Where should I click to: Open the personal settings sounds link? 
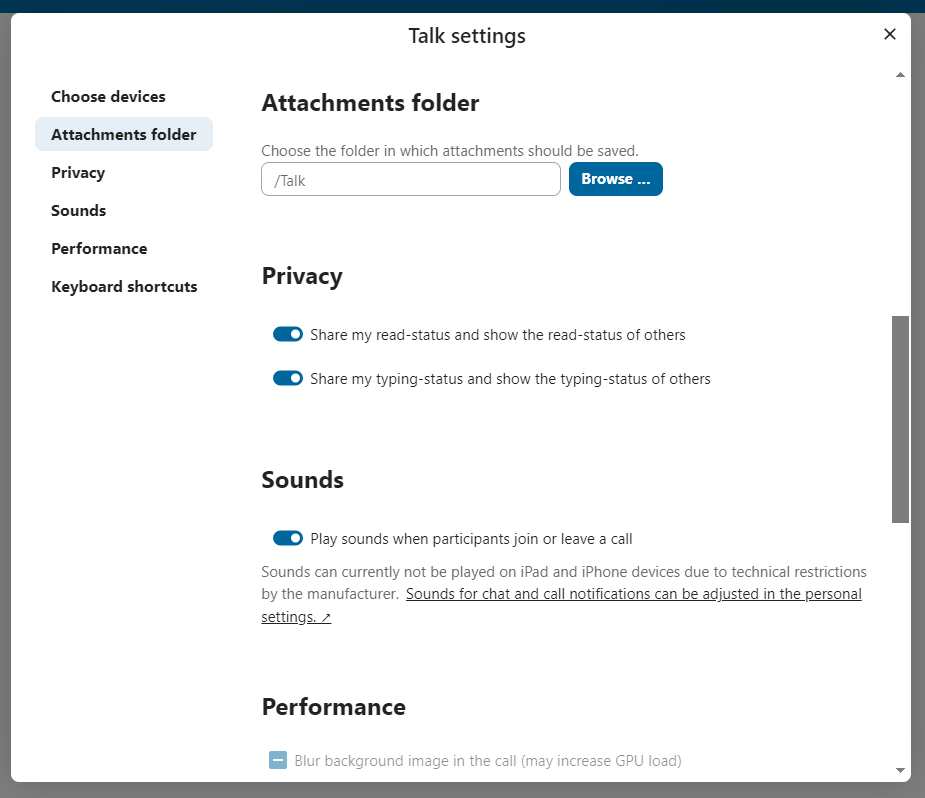(633, 594)
